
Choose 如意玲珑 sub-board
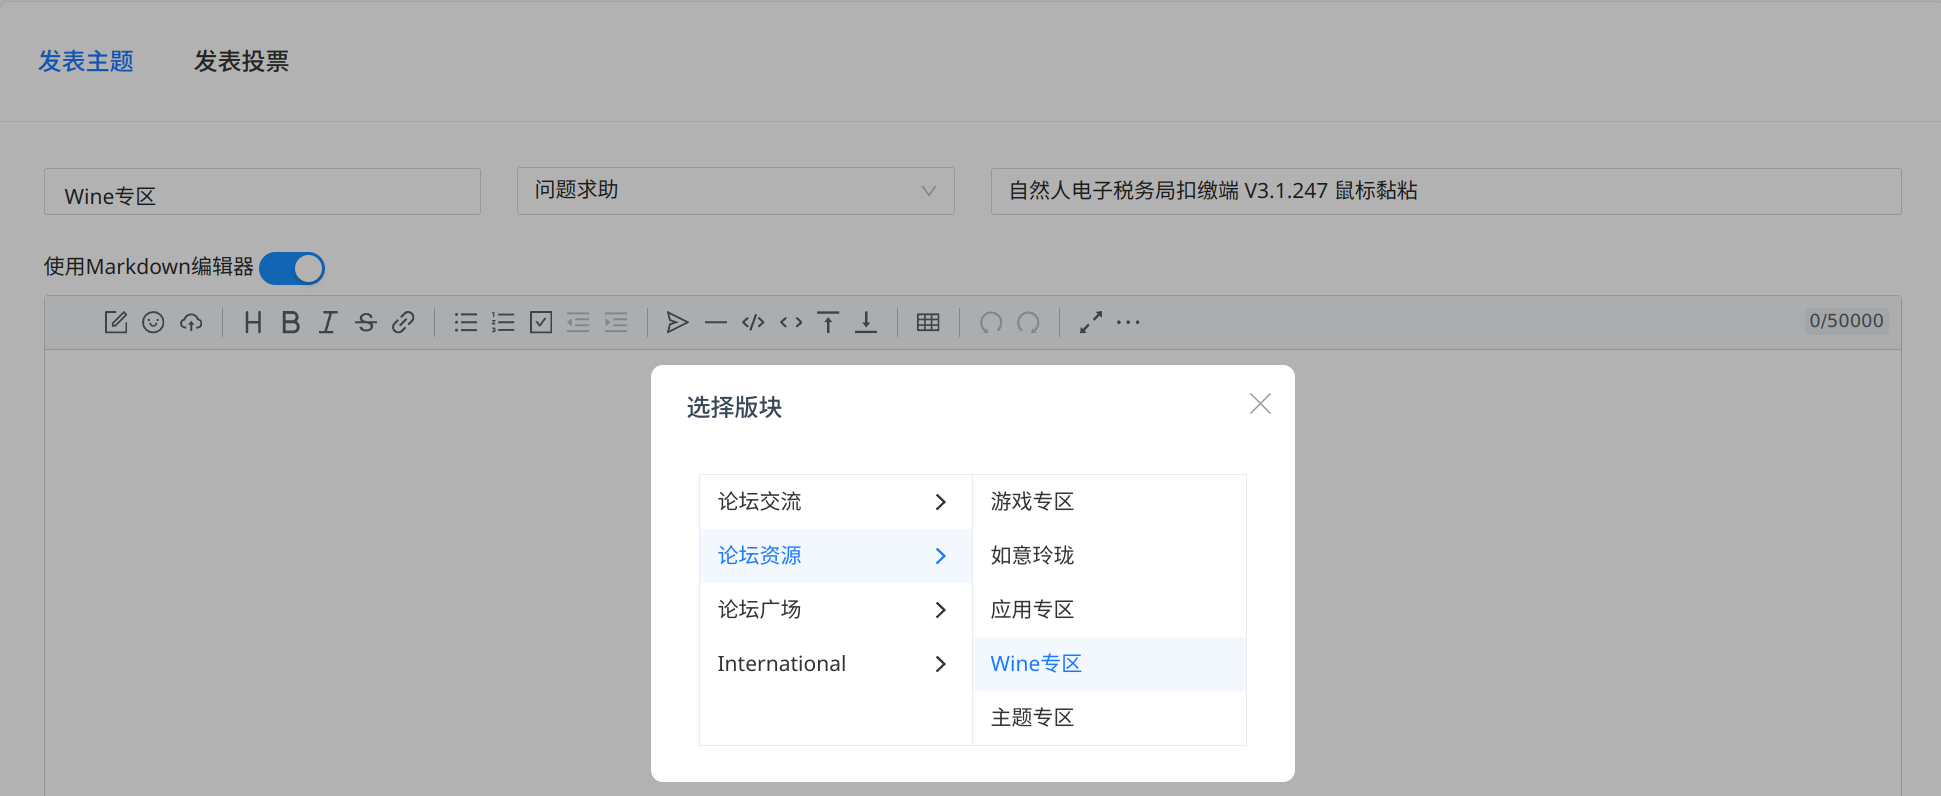click(1109, 556)
